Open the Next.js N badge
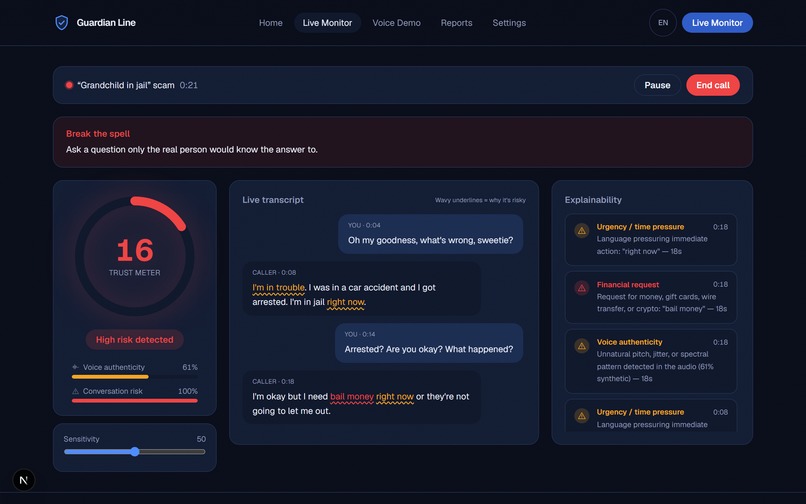 (24, 480)
